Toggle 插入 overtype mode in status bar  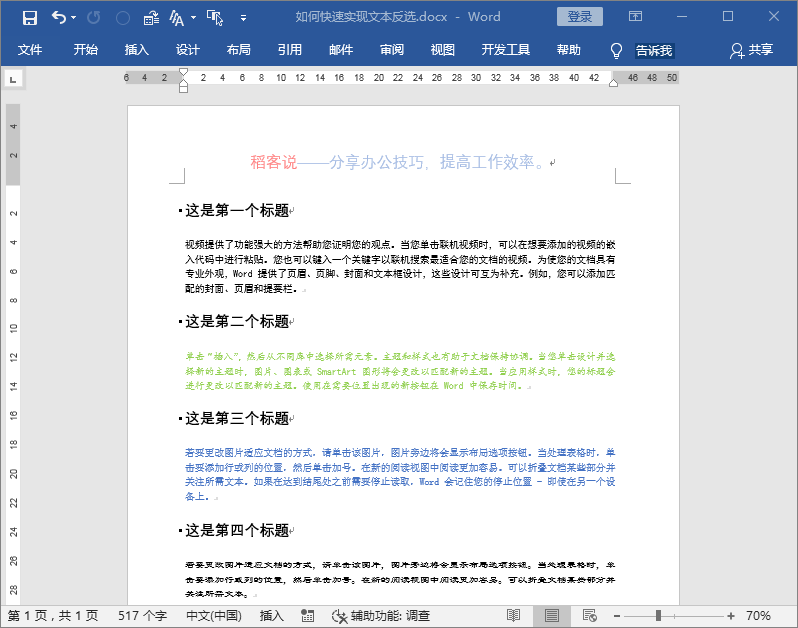[272, 616]
